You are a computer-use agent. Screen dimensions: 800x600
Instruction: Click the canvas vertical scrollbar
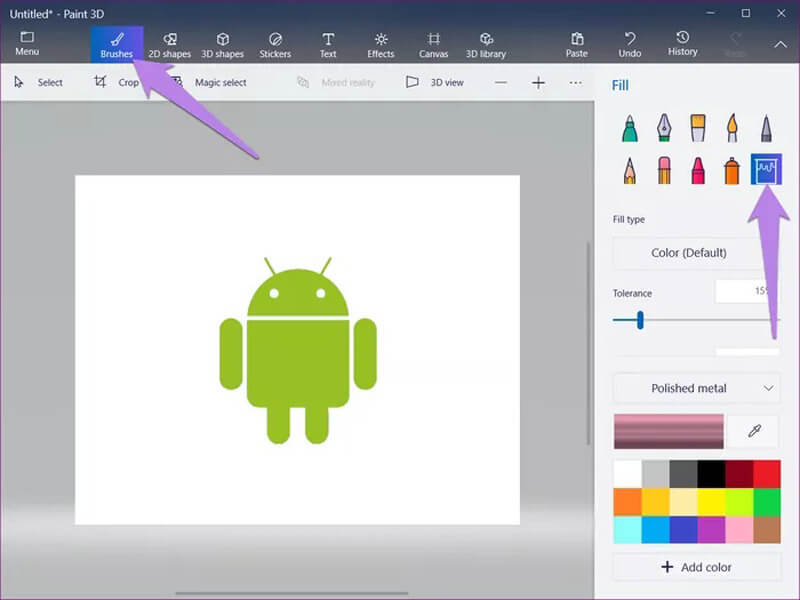point(588,343)
